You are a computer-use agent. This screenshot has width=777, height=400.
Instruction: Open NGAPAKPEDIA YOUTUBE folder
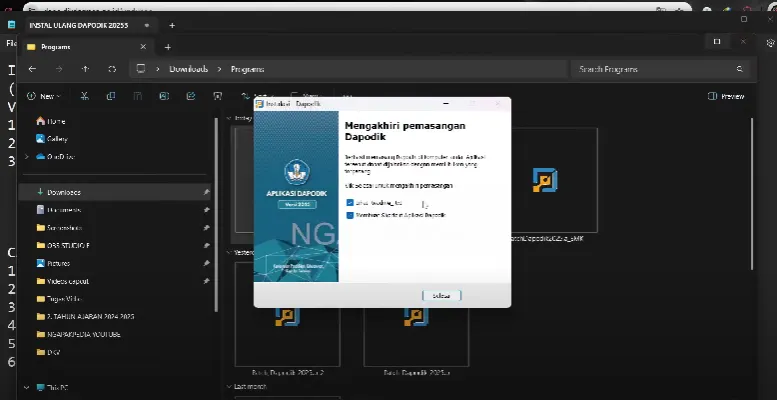click(78, 335)
